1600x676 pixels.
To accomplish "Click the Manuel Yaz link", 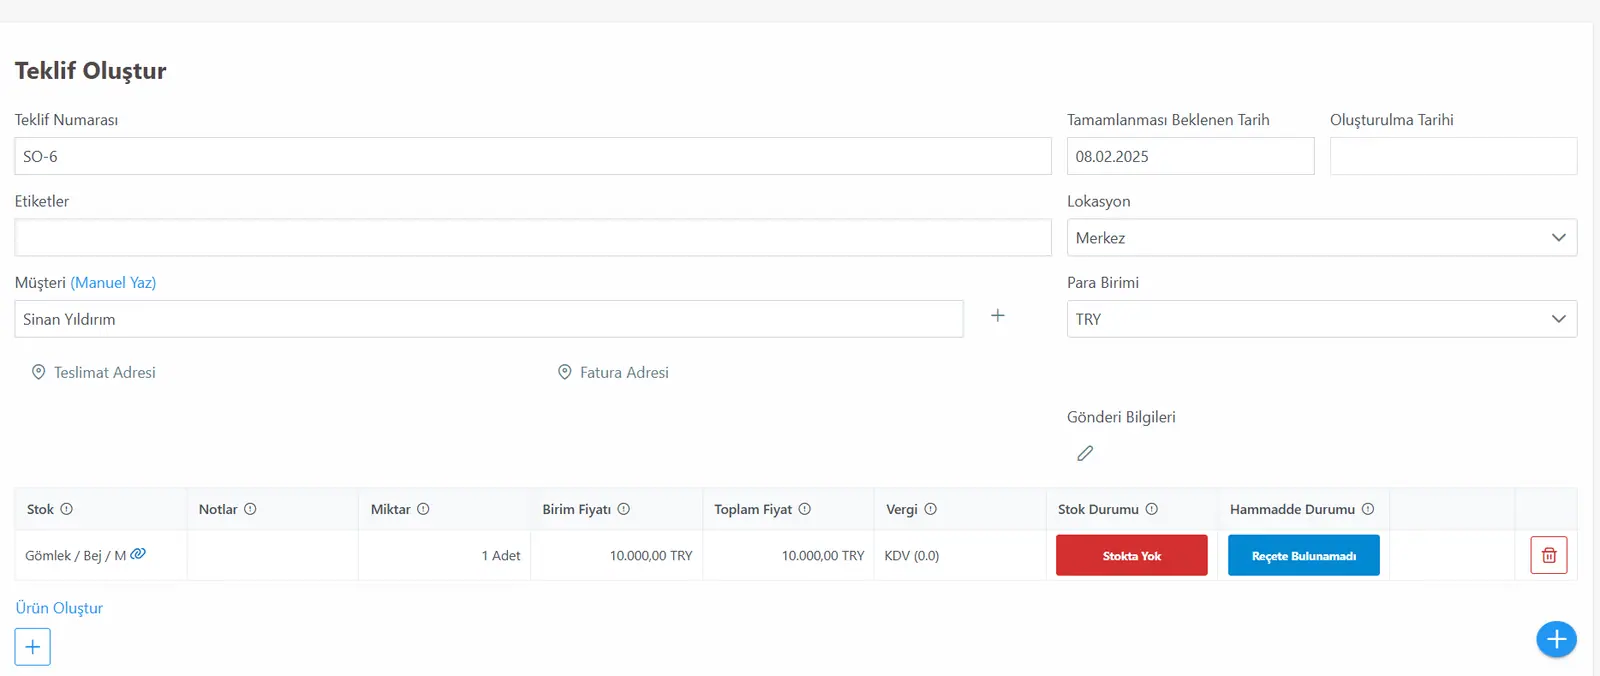I will [113, 283].
